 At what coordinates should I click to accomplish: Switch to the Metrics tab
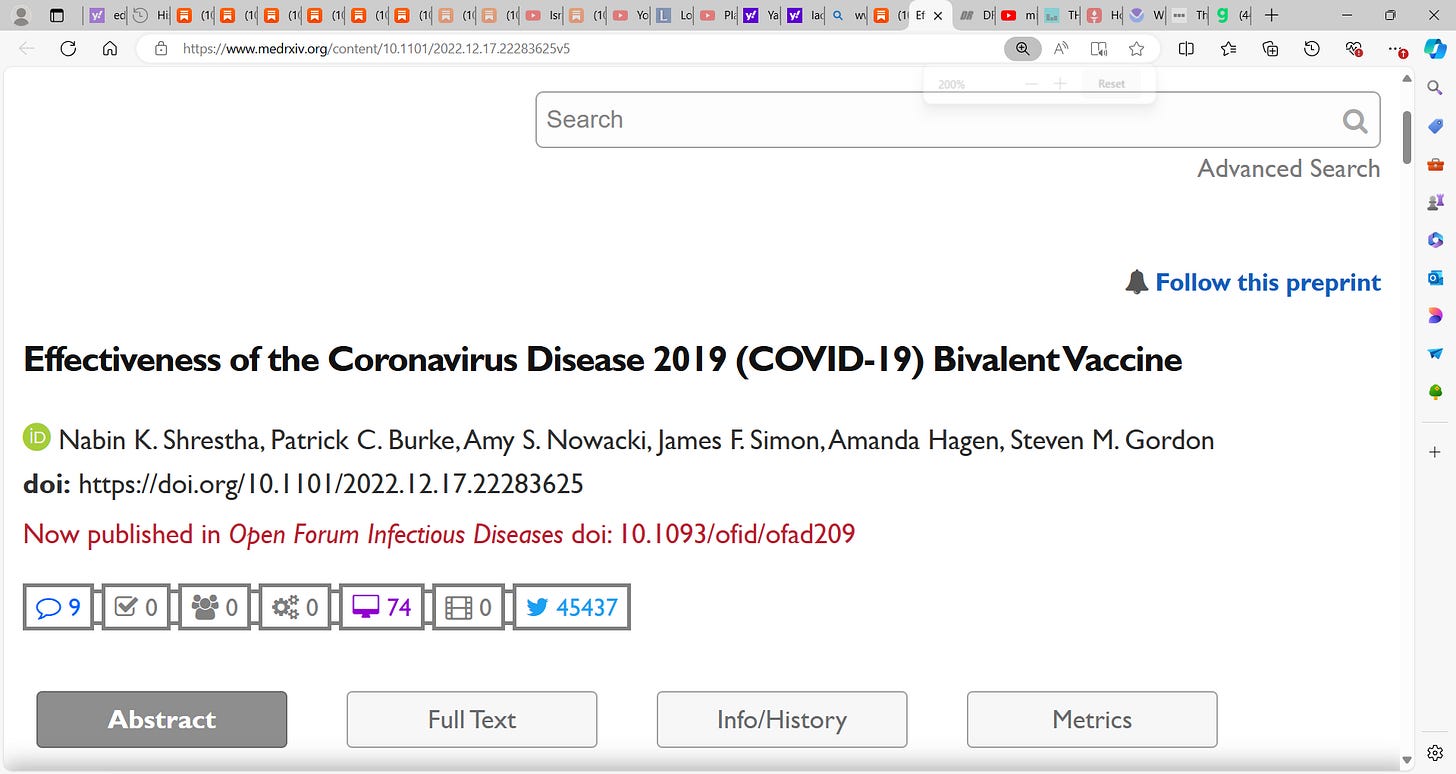pyautogui.click(x=1092, y=719)
